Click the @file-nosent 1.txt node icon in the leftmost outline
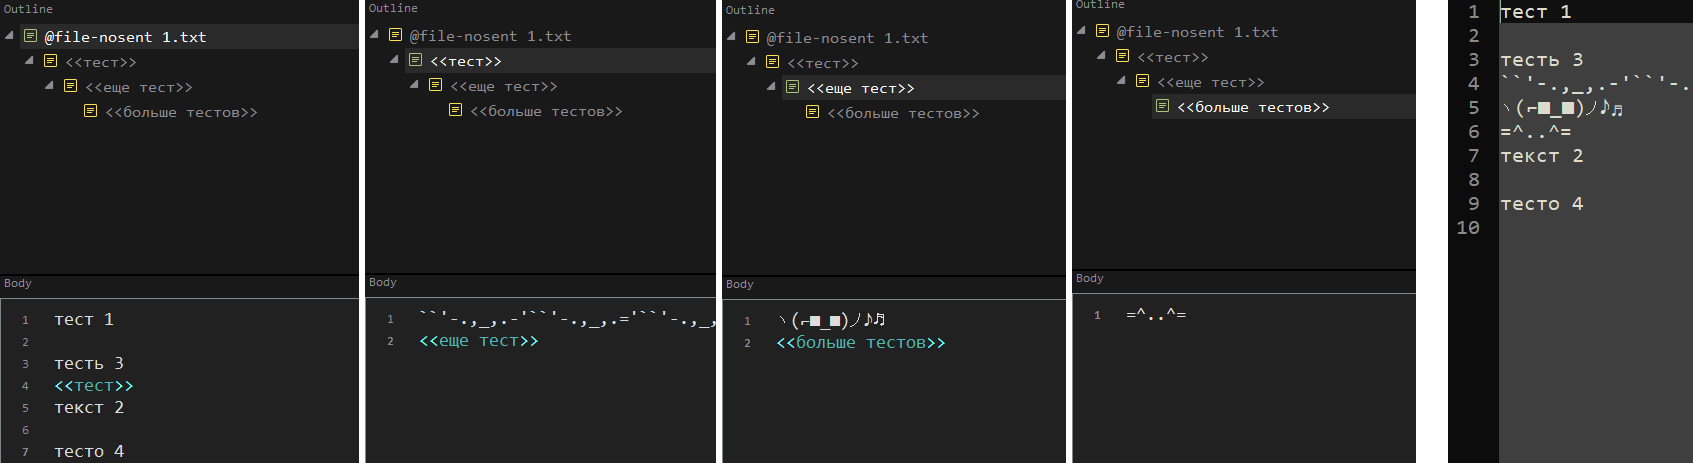Viewport: 1693px width, 463px height. click(x=31, y=37)
